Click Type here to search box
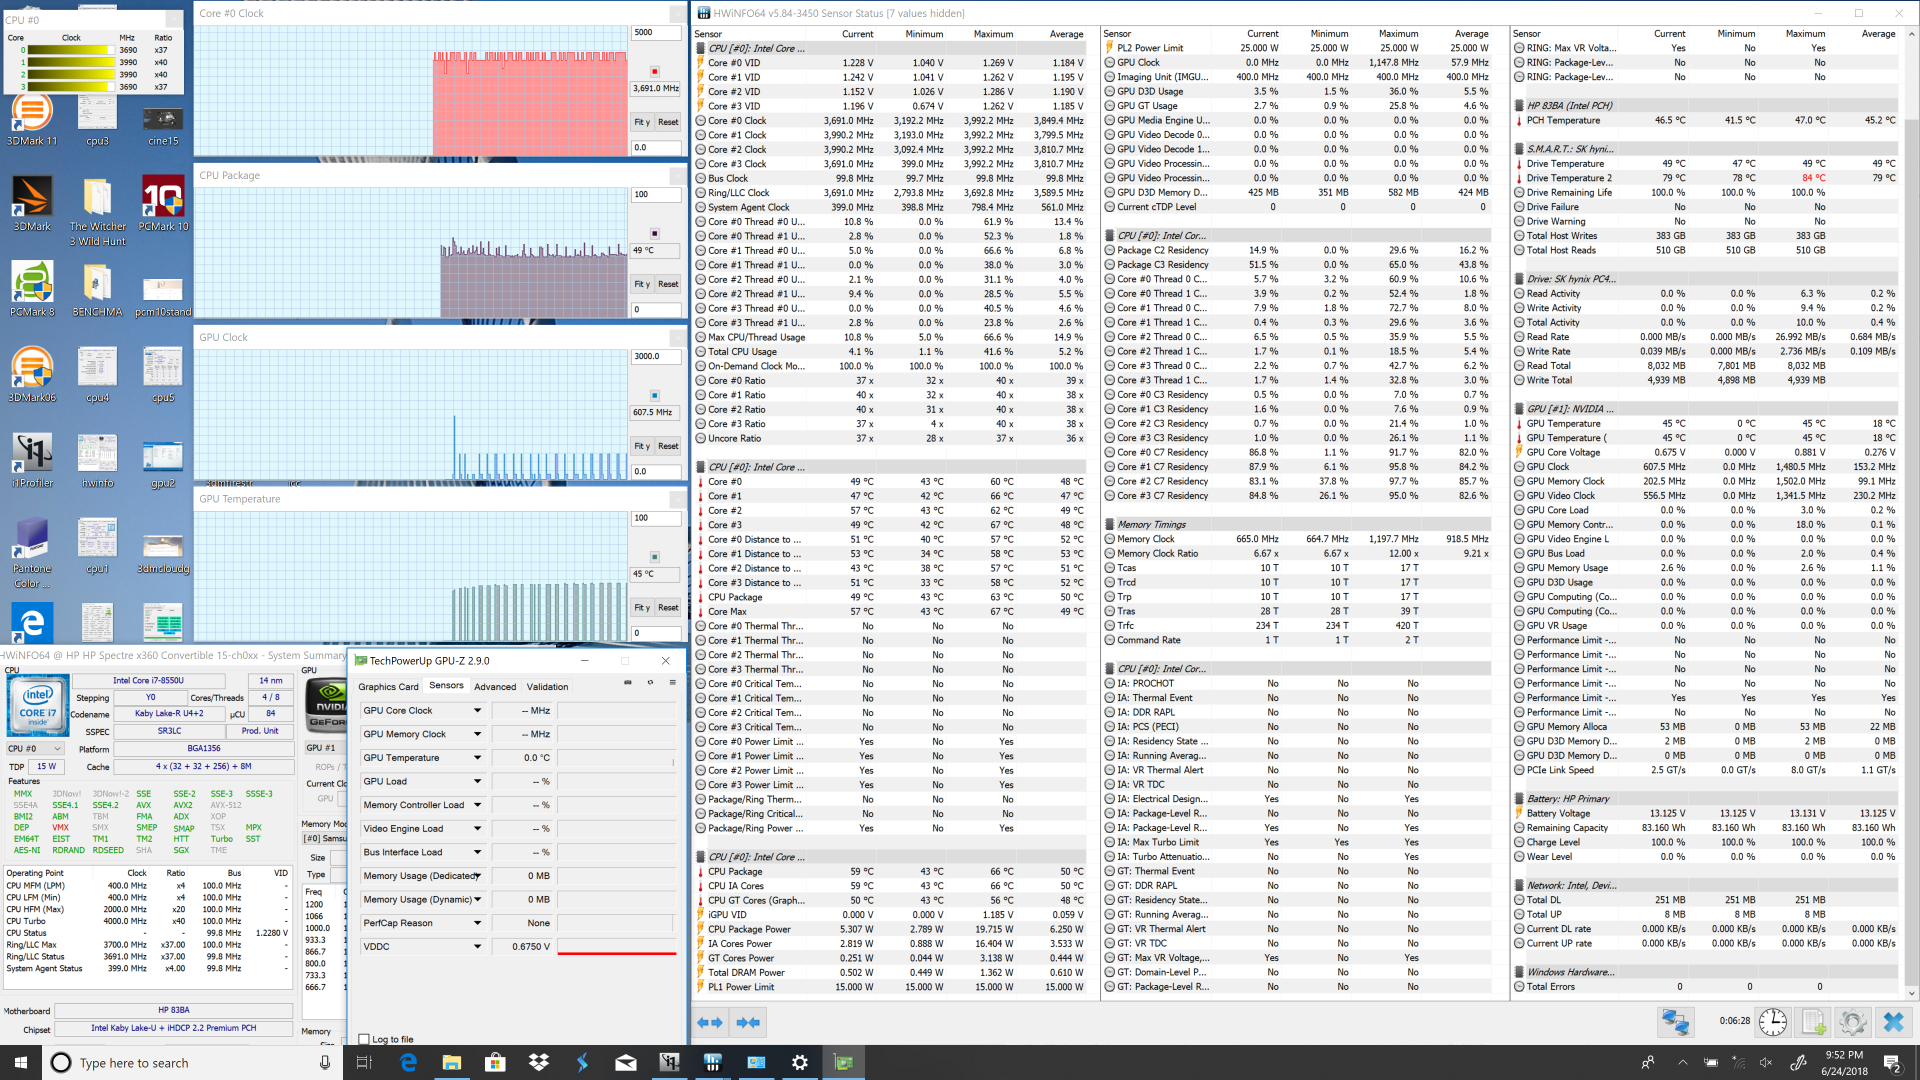 pos(193,1062)
